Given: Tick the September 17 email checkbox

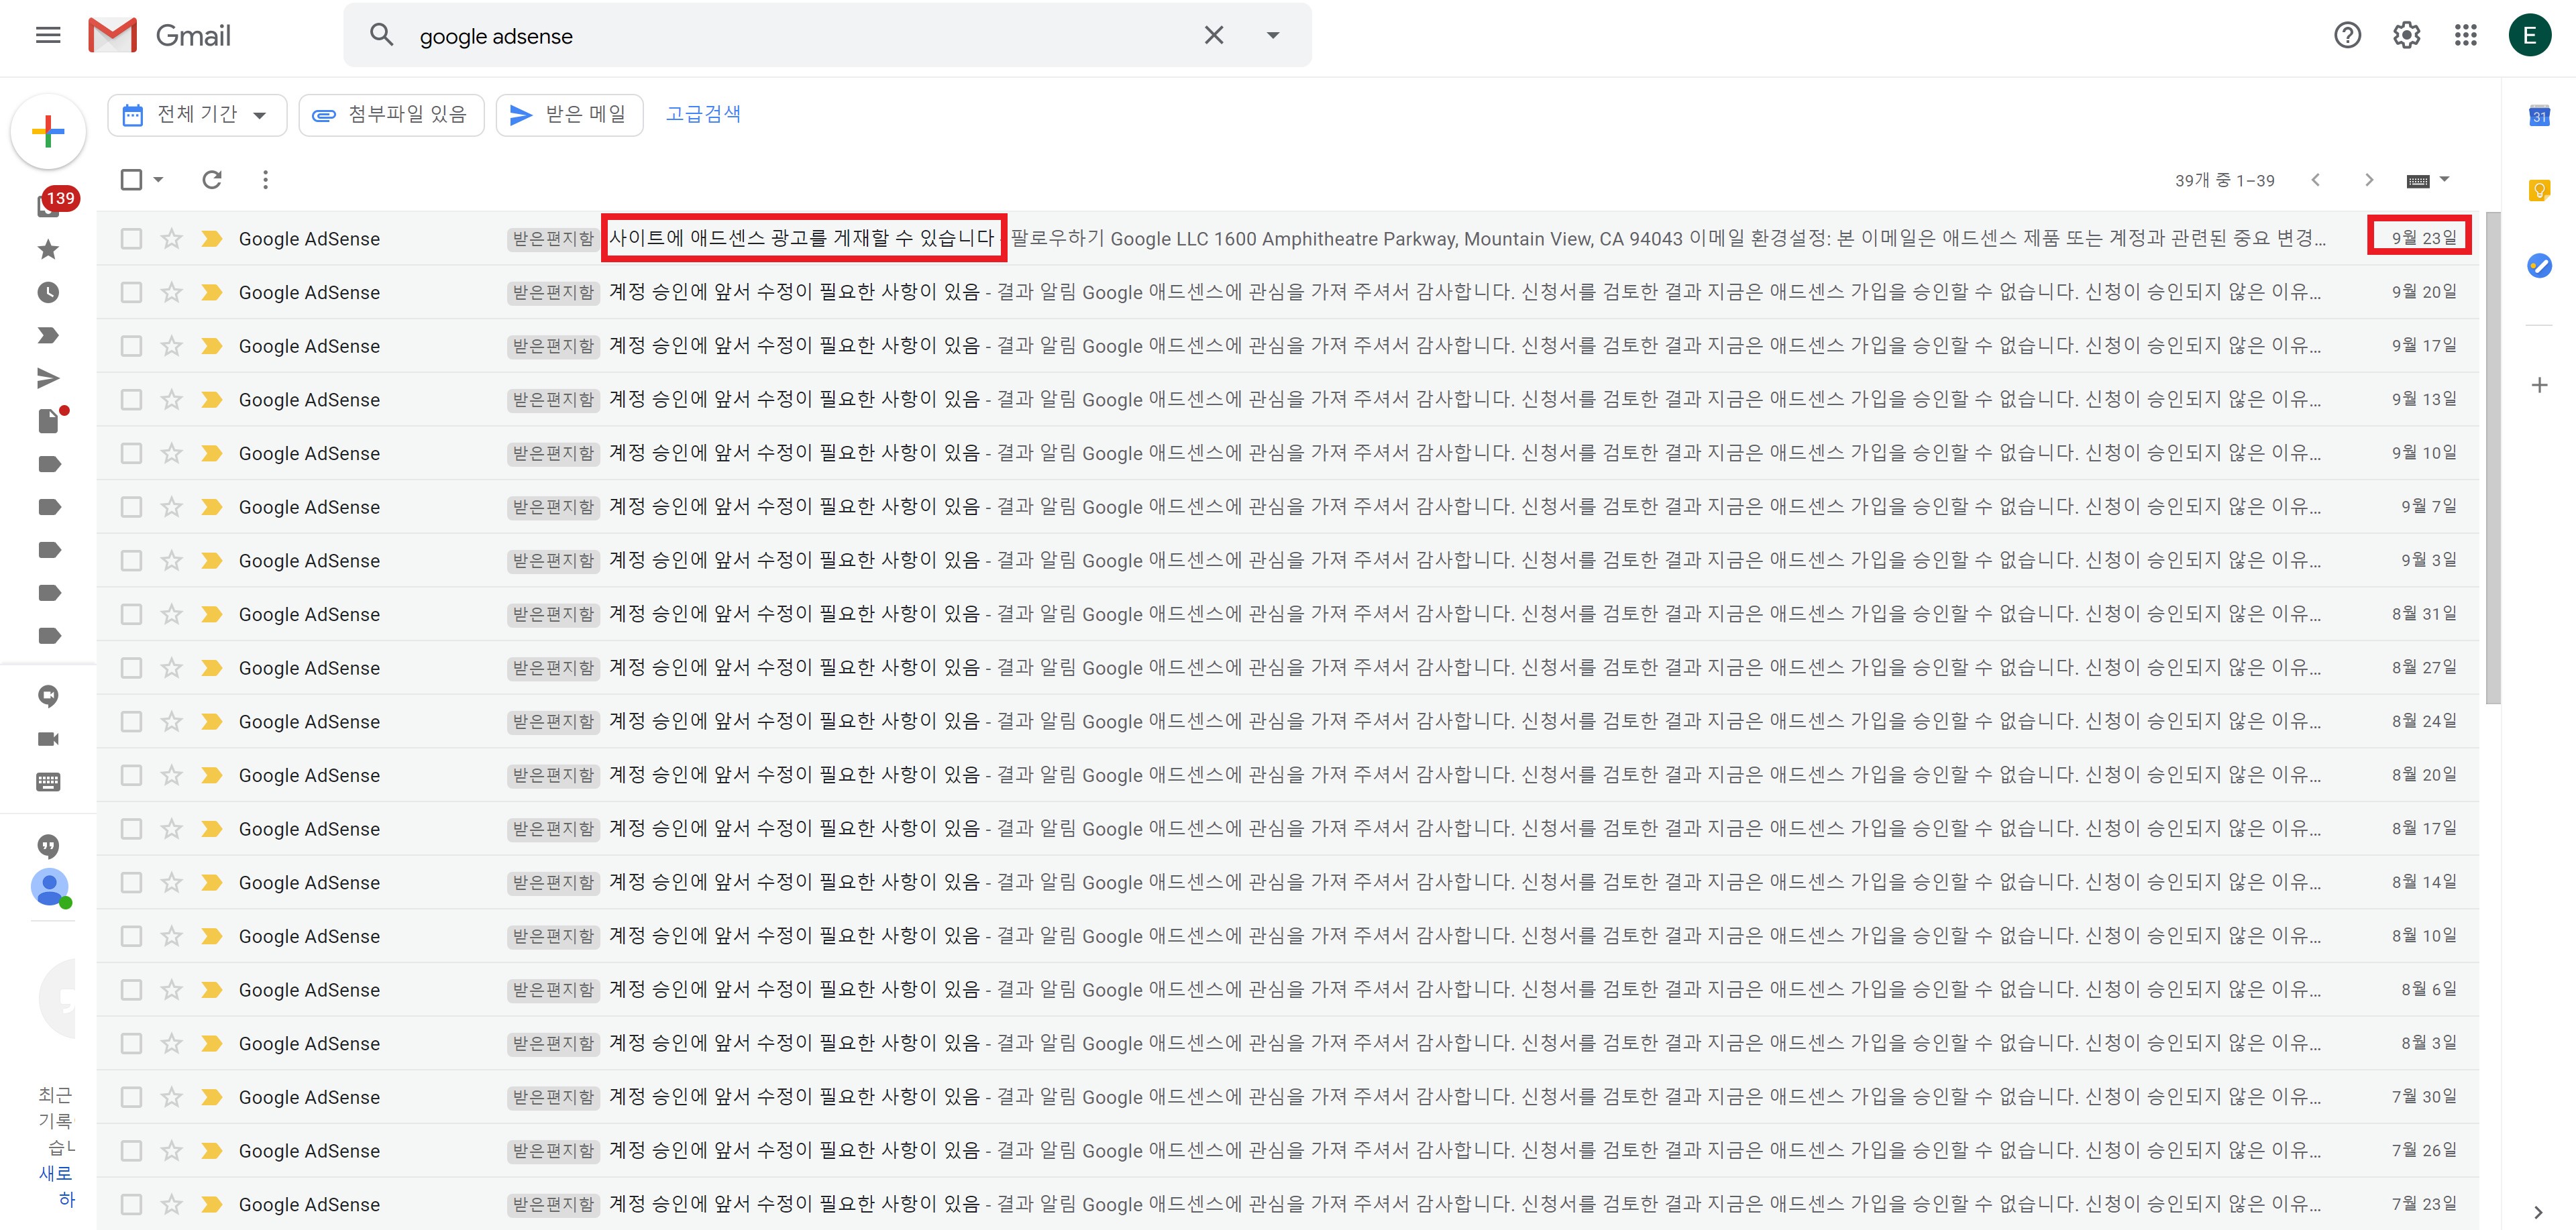Looking at the screenshot, I should [131, 346].
